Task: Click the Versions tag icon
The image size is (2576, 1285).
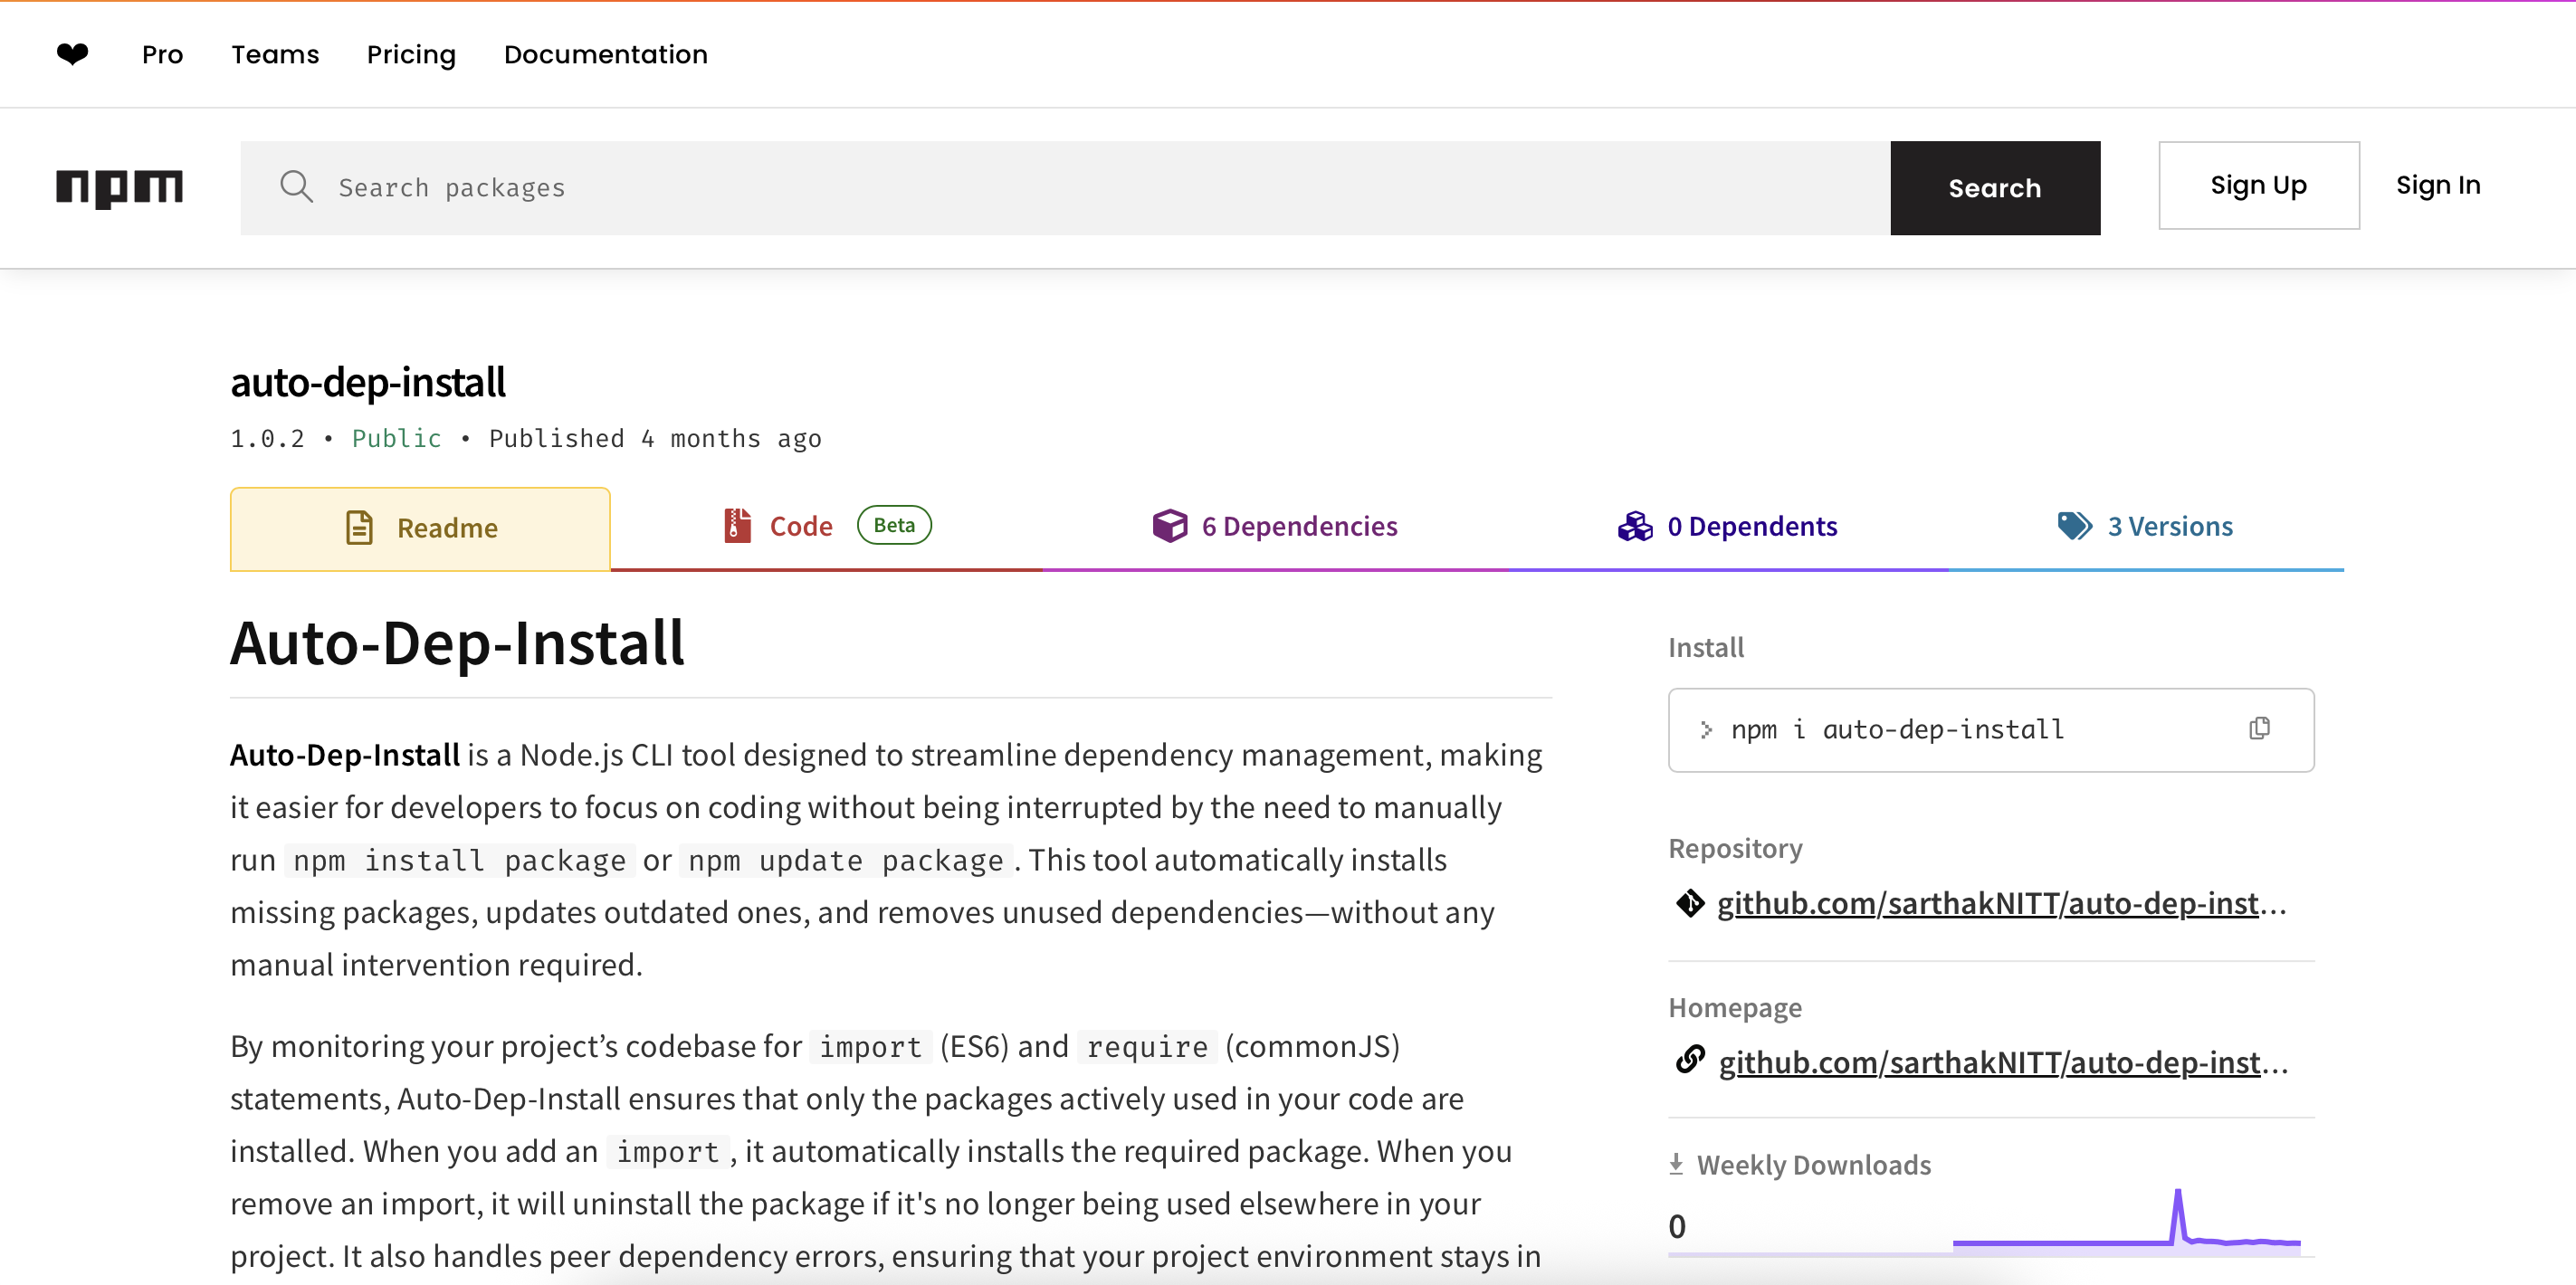Action: 2074,525
